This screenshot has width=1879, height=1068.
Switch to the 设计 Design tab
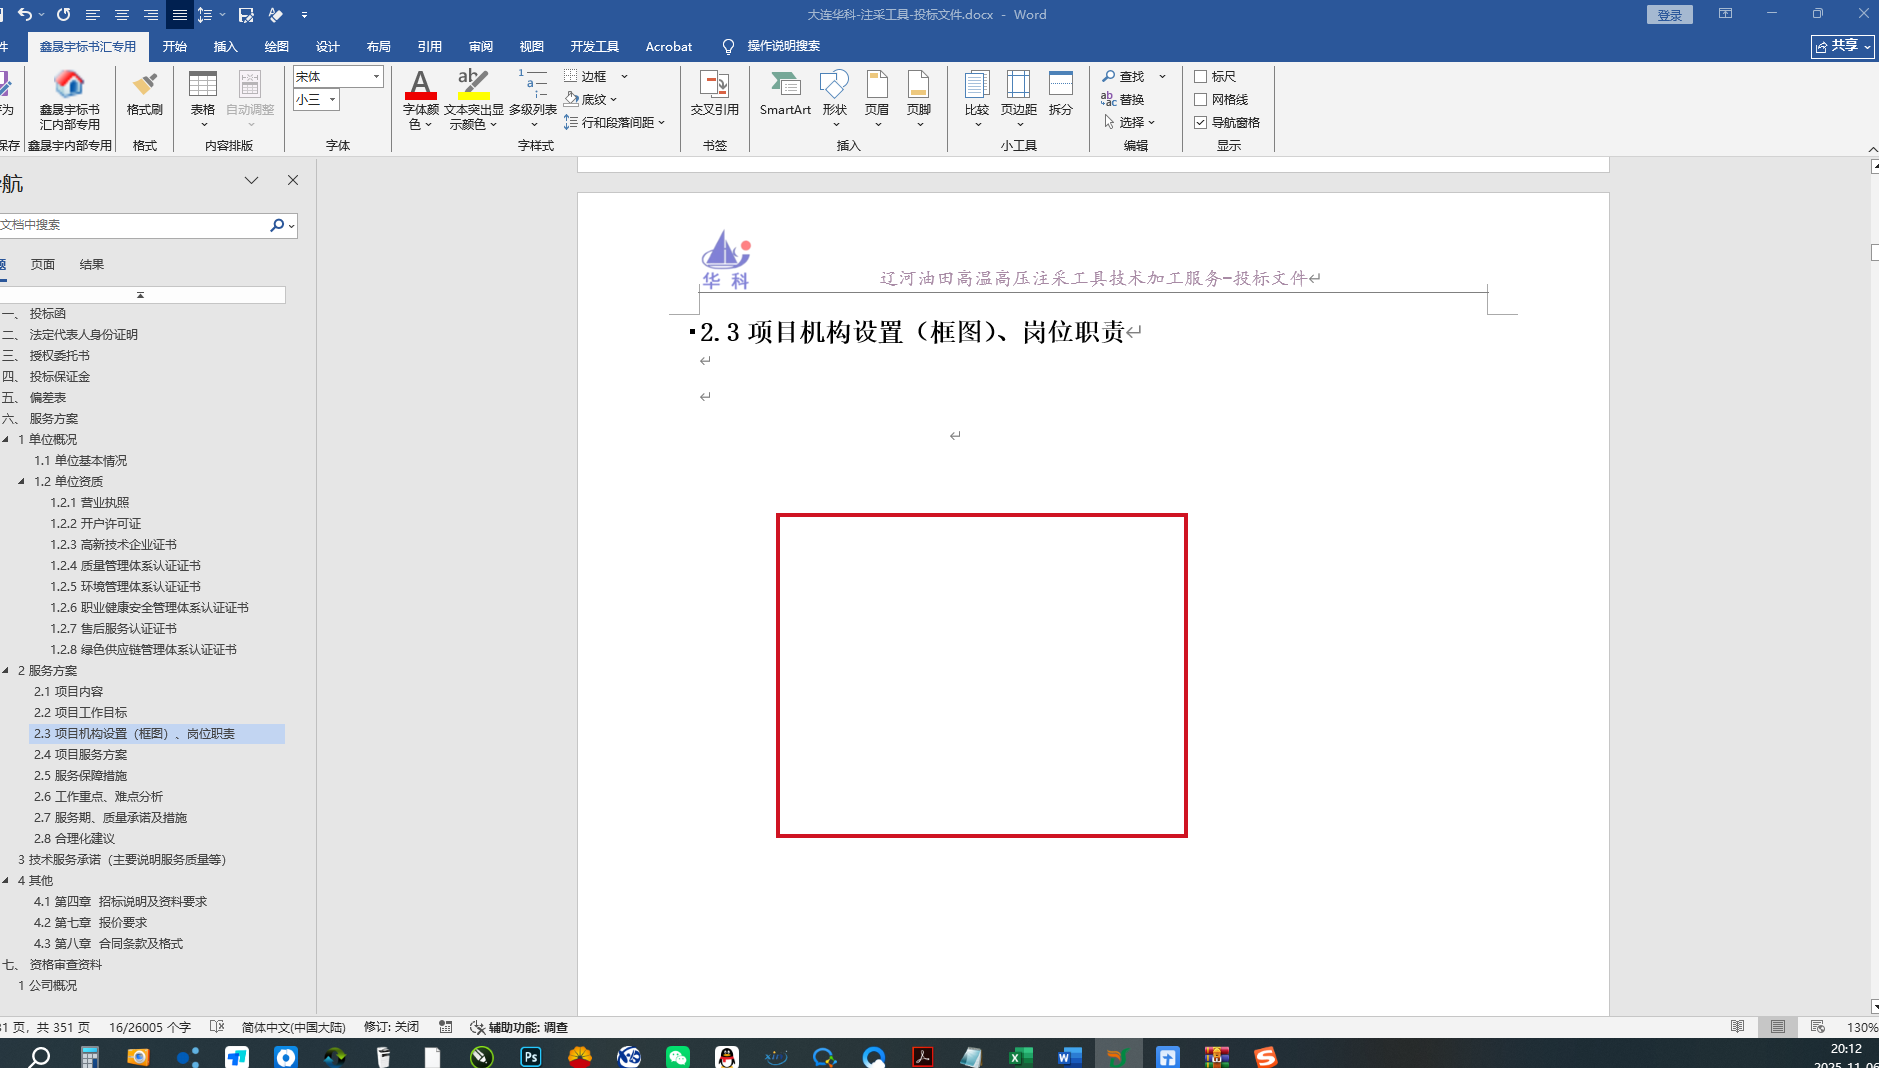(x=328, y=47)
